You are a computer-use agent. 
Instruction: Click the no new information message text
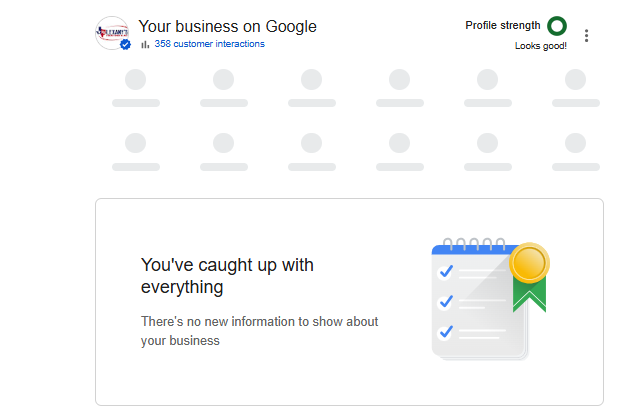259,331
